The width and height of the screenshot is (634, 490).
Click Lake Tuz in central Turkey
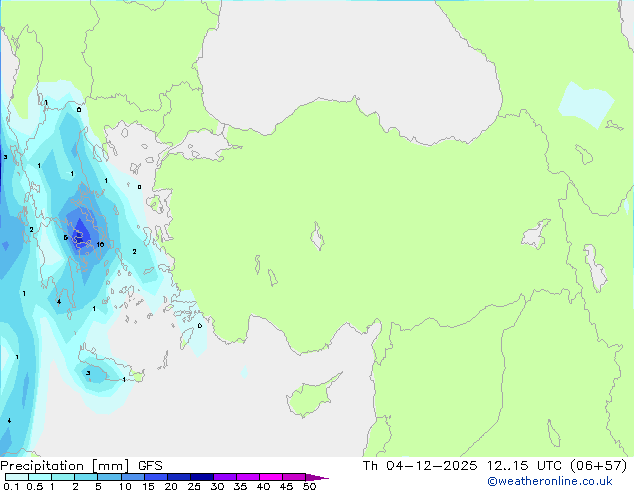pyautogui.click(x=317, y=237)
